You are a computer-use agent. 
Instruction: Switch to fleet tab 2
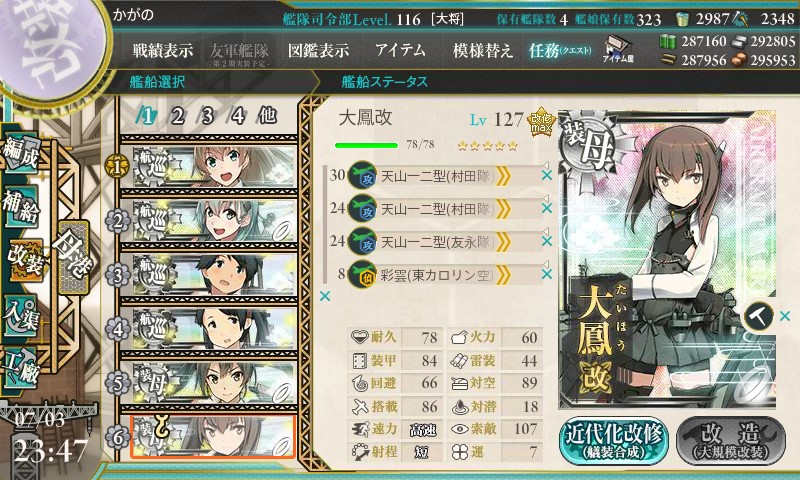coord(177,116)
